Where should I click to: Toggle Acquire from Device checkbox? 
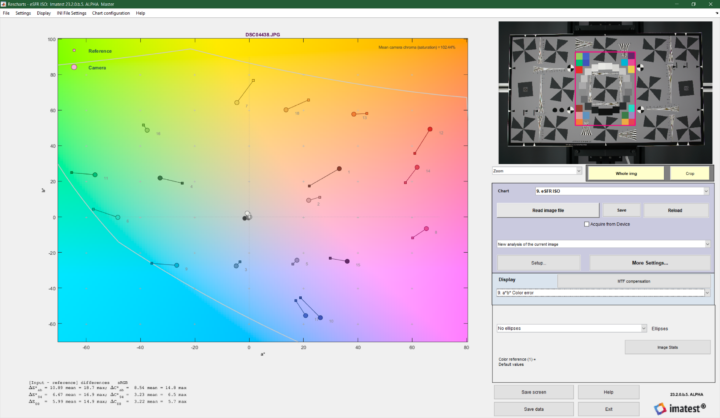586,224
